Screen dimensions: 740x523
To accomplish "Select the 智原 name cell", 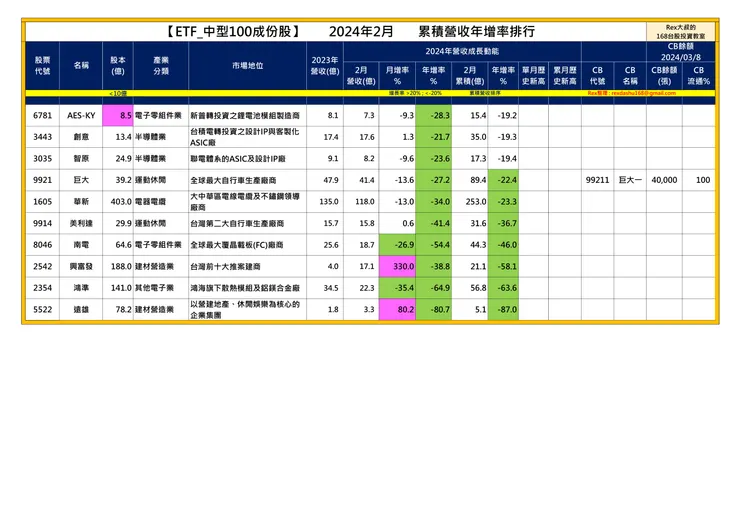I will click(81, 159).
